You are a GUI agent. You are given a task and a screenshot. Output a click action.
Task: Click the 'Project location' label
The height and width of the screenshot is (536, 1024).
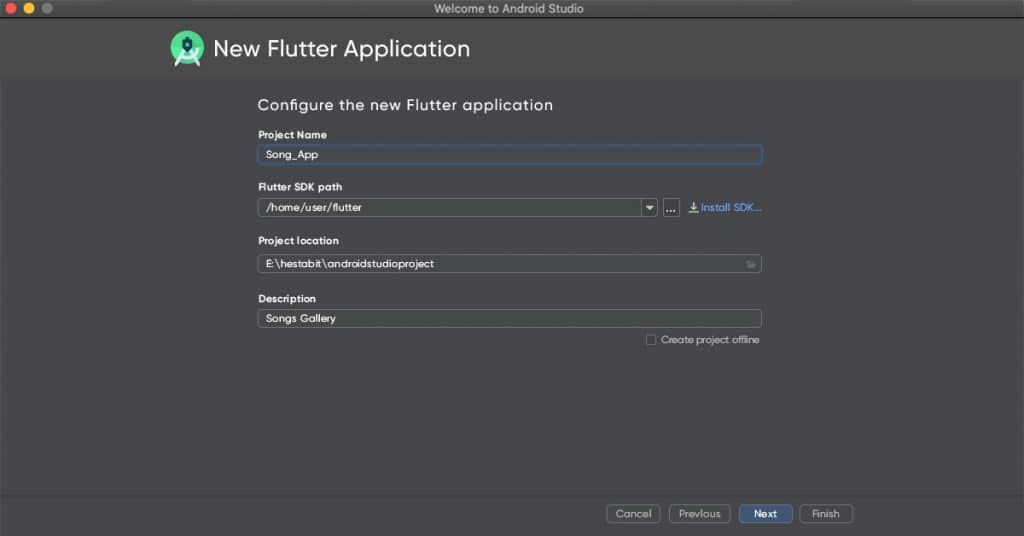pyautogui.click(x=298, y=241)
